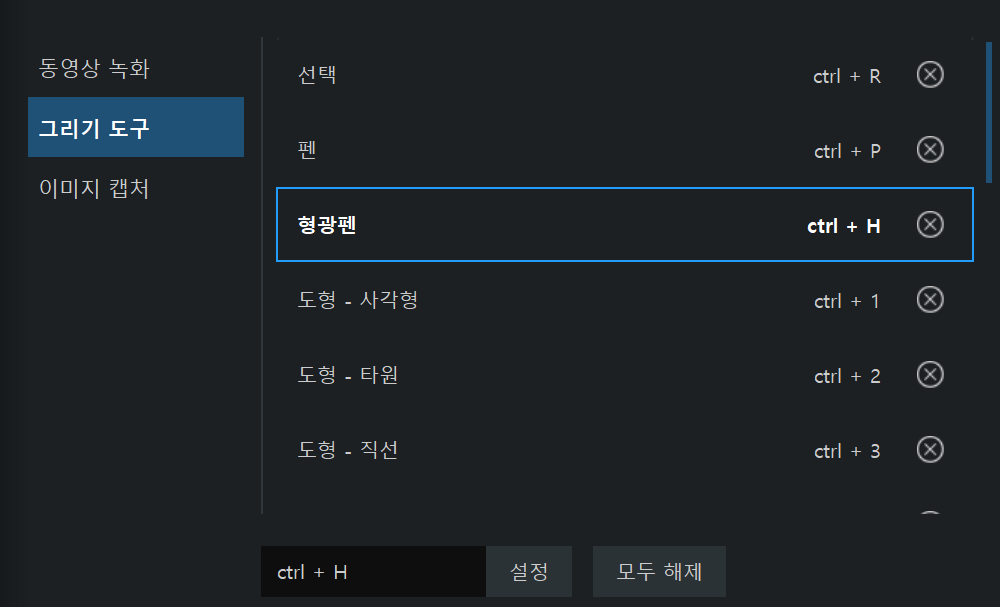Focus the ctrl + H shortcut input field
Screen dimensions: 1000x607
click(374, 571)
